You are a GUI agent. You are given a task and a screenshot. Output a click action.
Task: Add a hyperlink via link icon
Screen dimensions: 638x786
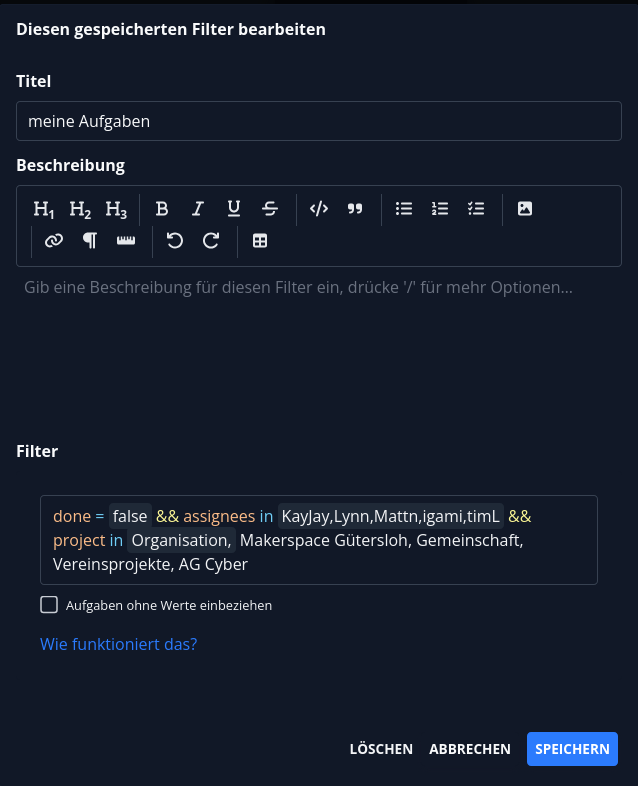(x=54, y=241)
